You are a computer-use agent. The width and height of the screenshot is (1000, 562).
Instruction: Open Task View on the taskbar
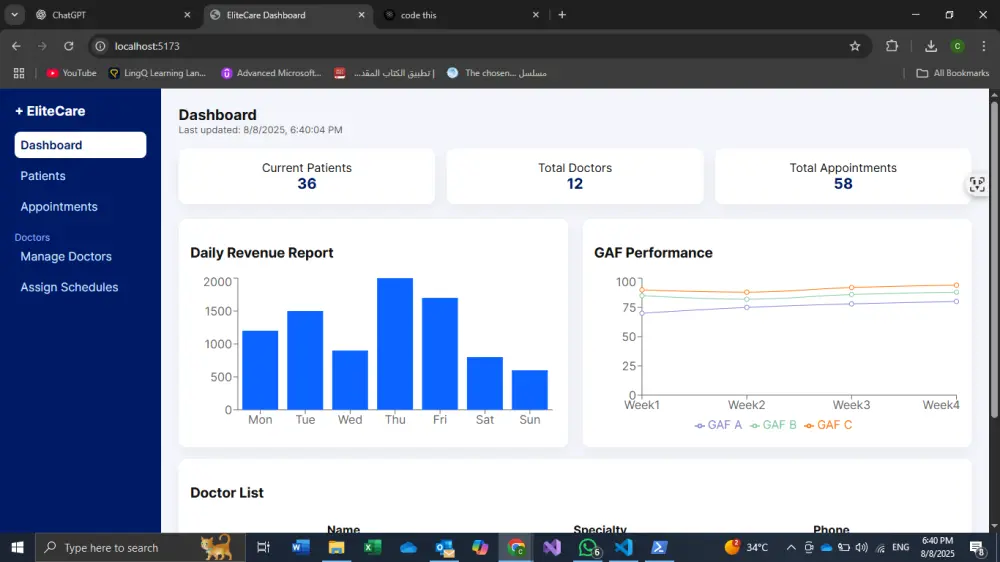(263, 547)
